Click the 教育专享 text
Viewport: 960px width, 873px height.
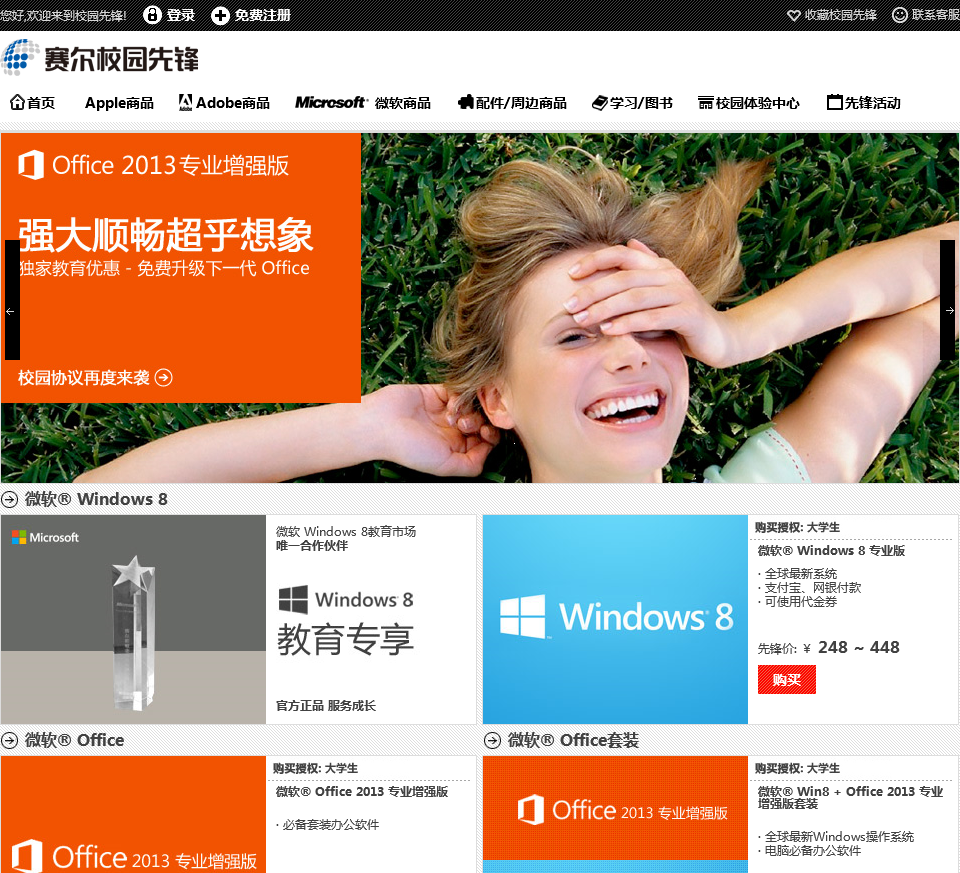tap(346, 640)
